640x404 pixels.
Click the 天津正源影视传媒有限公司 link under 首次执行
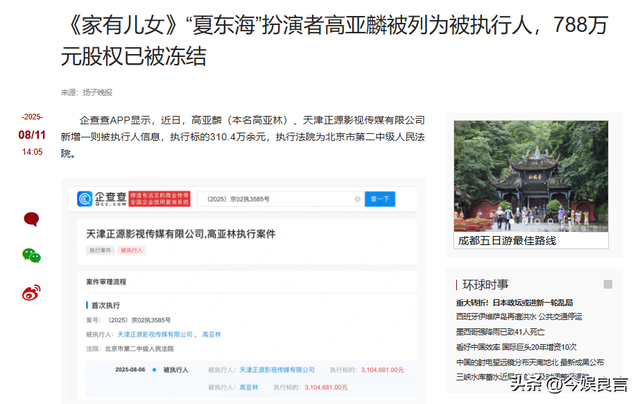point(155,334)
